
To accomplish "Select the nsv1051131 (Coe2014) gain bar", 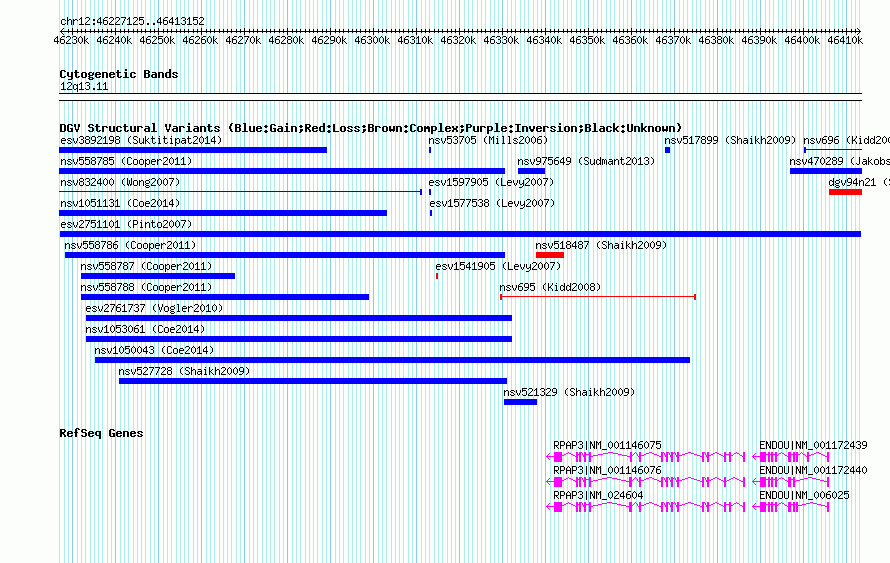I will coord(223,213).
